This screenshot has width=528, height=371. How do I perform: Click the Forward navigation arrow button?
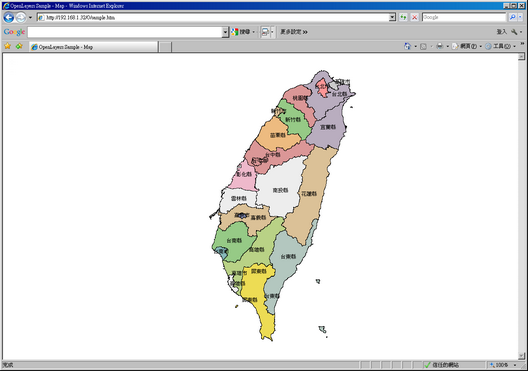tap(21, 17)
